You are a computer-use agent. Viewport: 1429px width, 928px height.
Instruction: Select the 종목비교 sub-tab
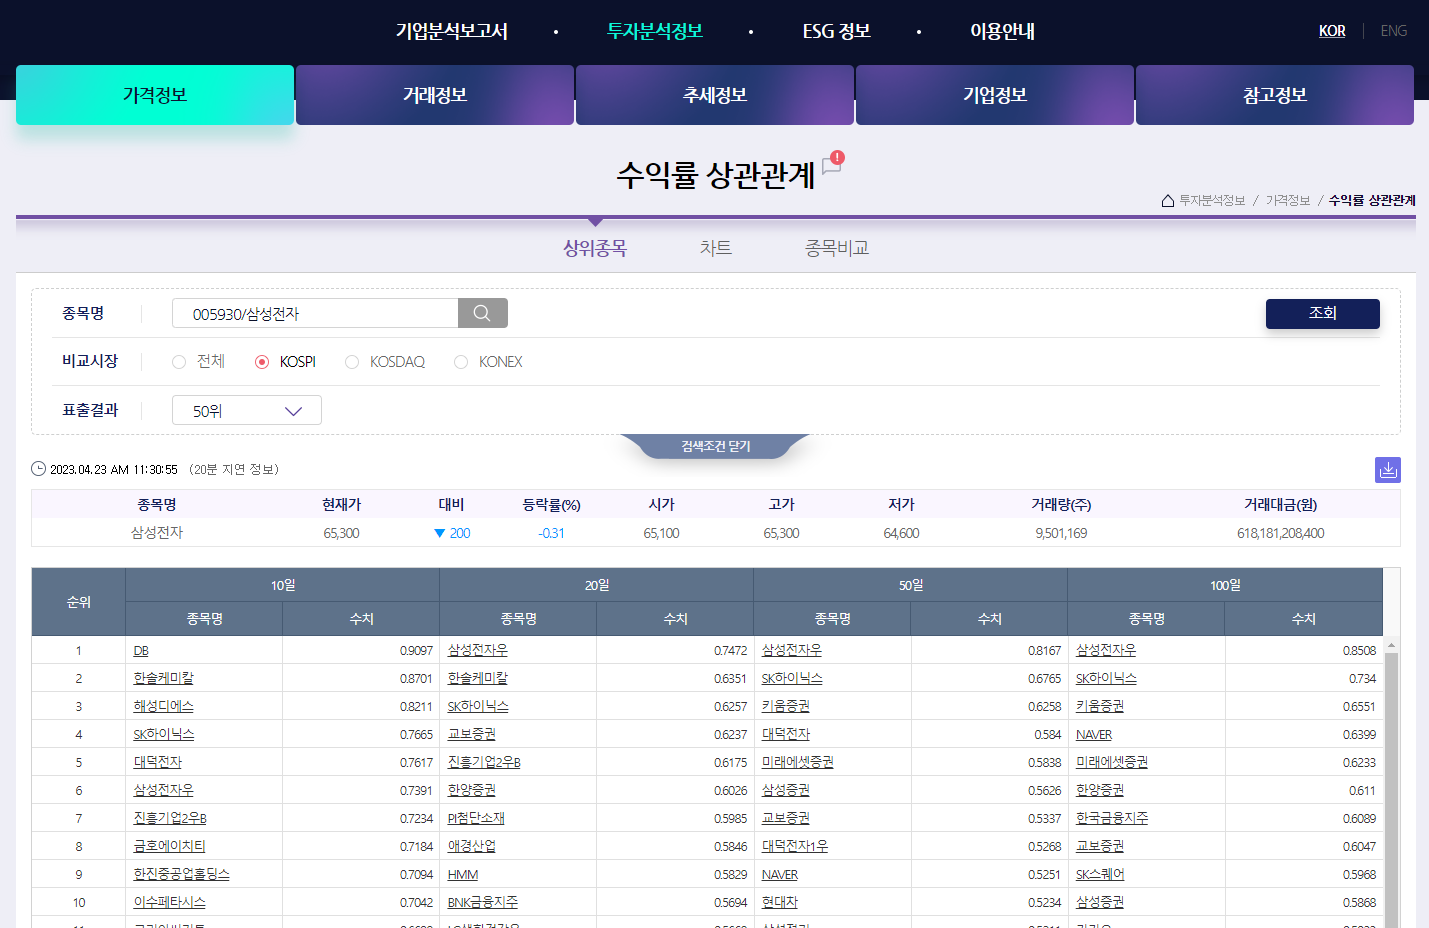pos(837,248)
